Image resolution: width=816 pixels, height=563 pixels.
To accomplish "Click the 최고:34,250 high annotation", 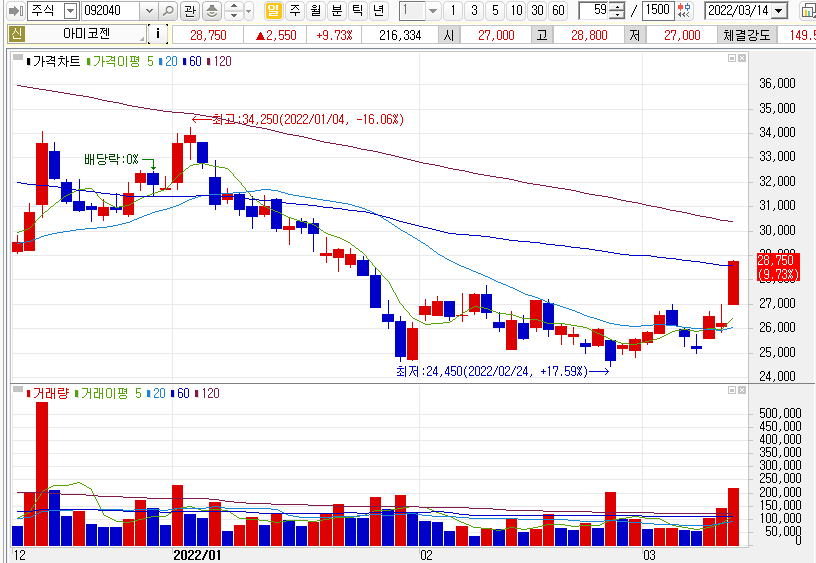I will coord(308,120).
